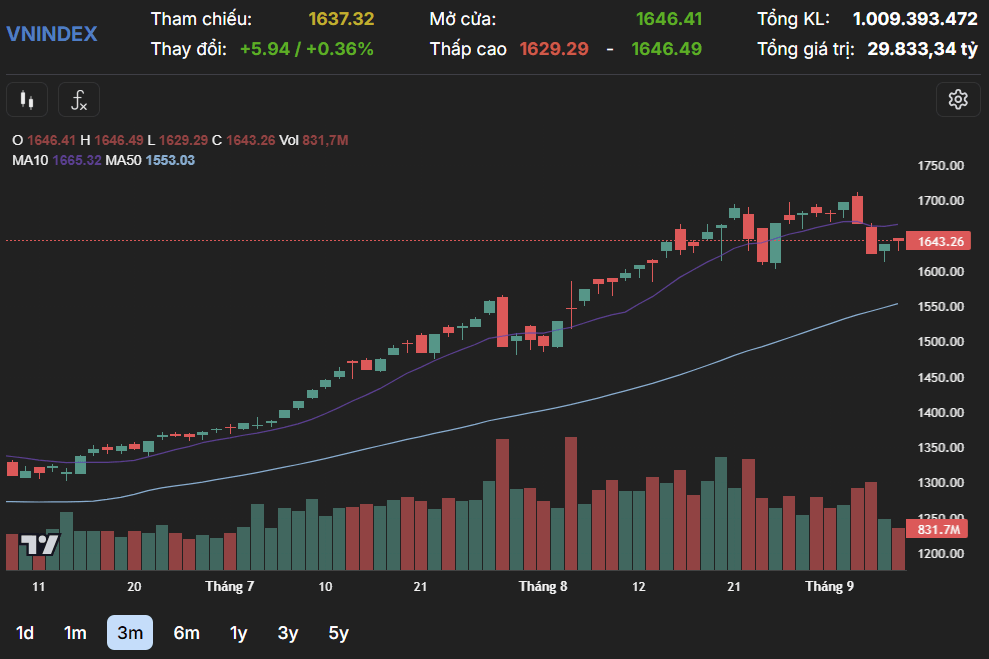989x659 pixels.
Task: Click the Tháng 9 date axis label
Action: (829, 586)
